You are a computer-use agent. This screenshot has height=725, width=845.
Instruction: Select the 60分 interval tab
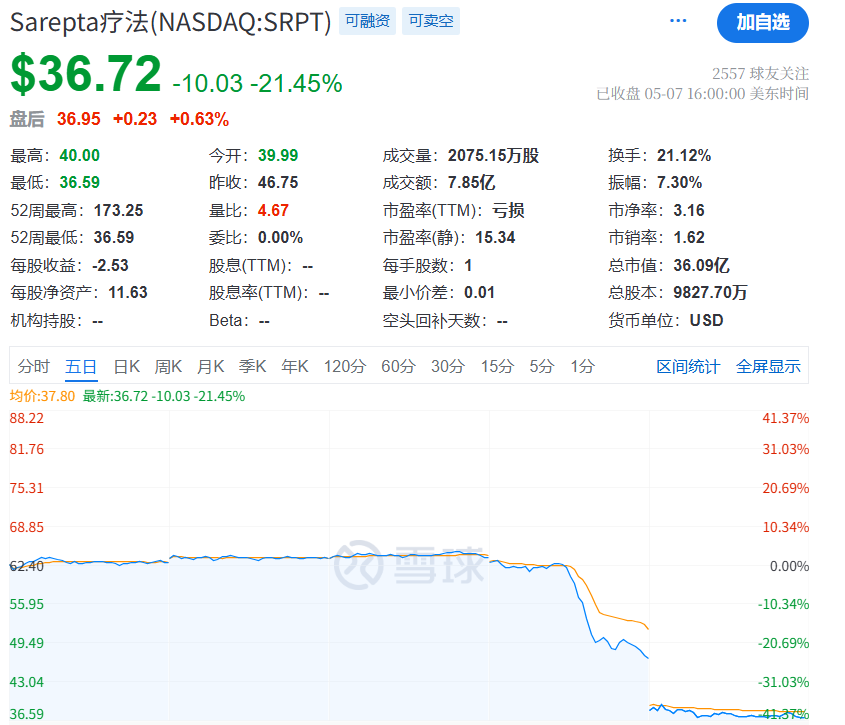coord(398,367)
